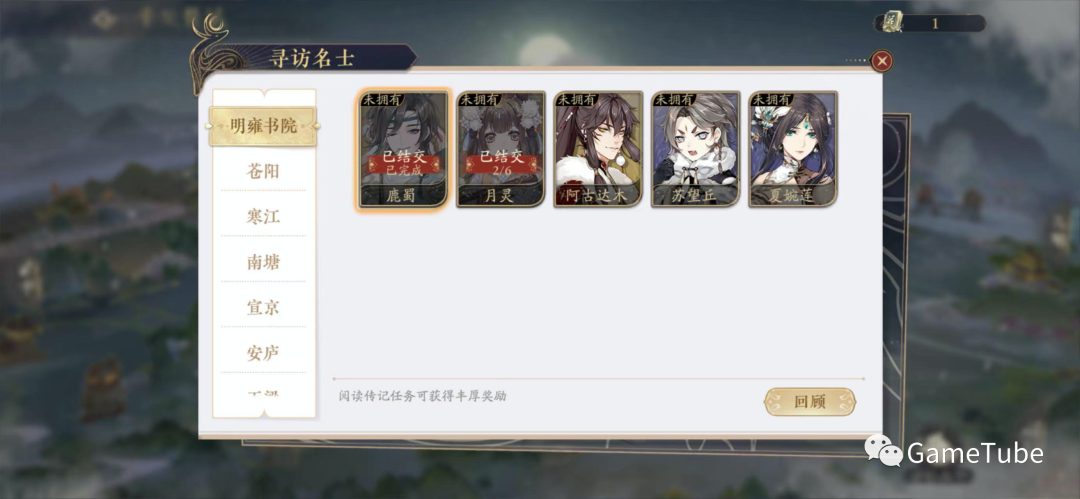This screenshot has height=499, width=1080.
Task: Click the 已结交 2/6 progress banner
Action: (x=501, y=162)
